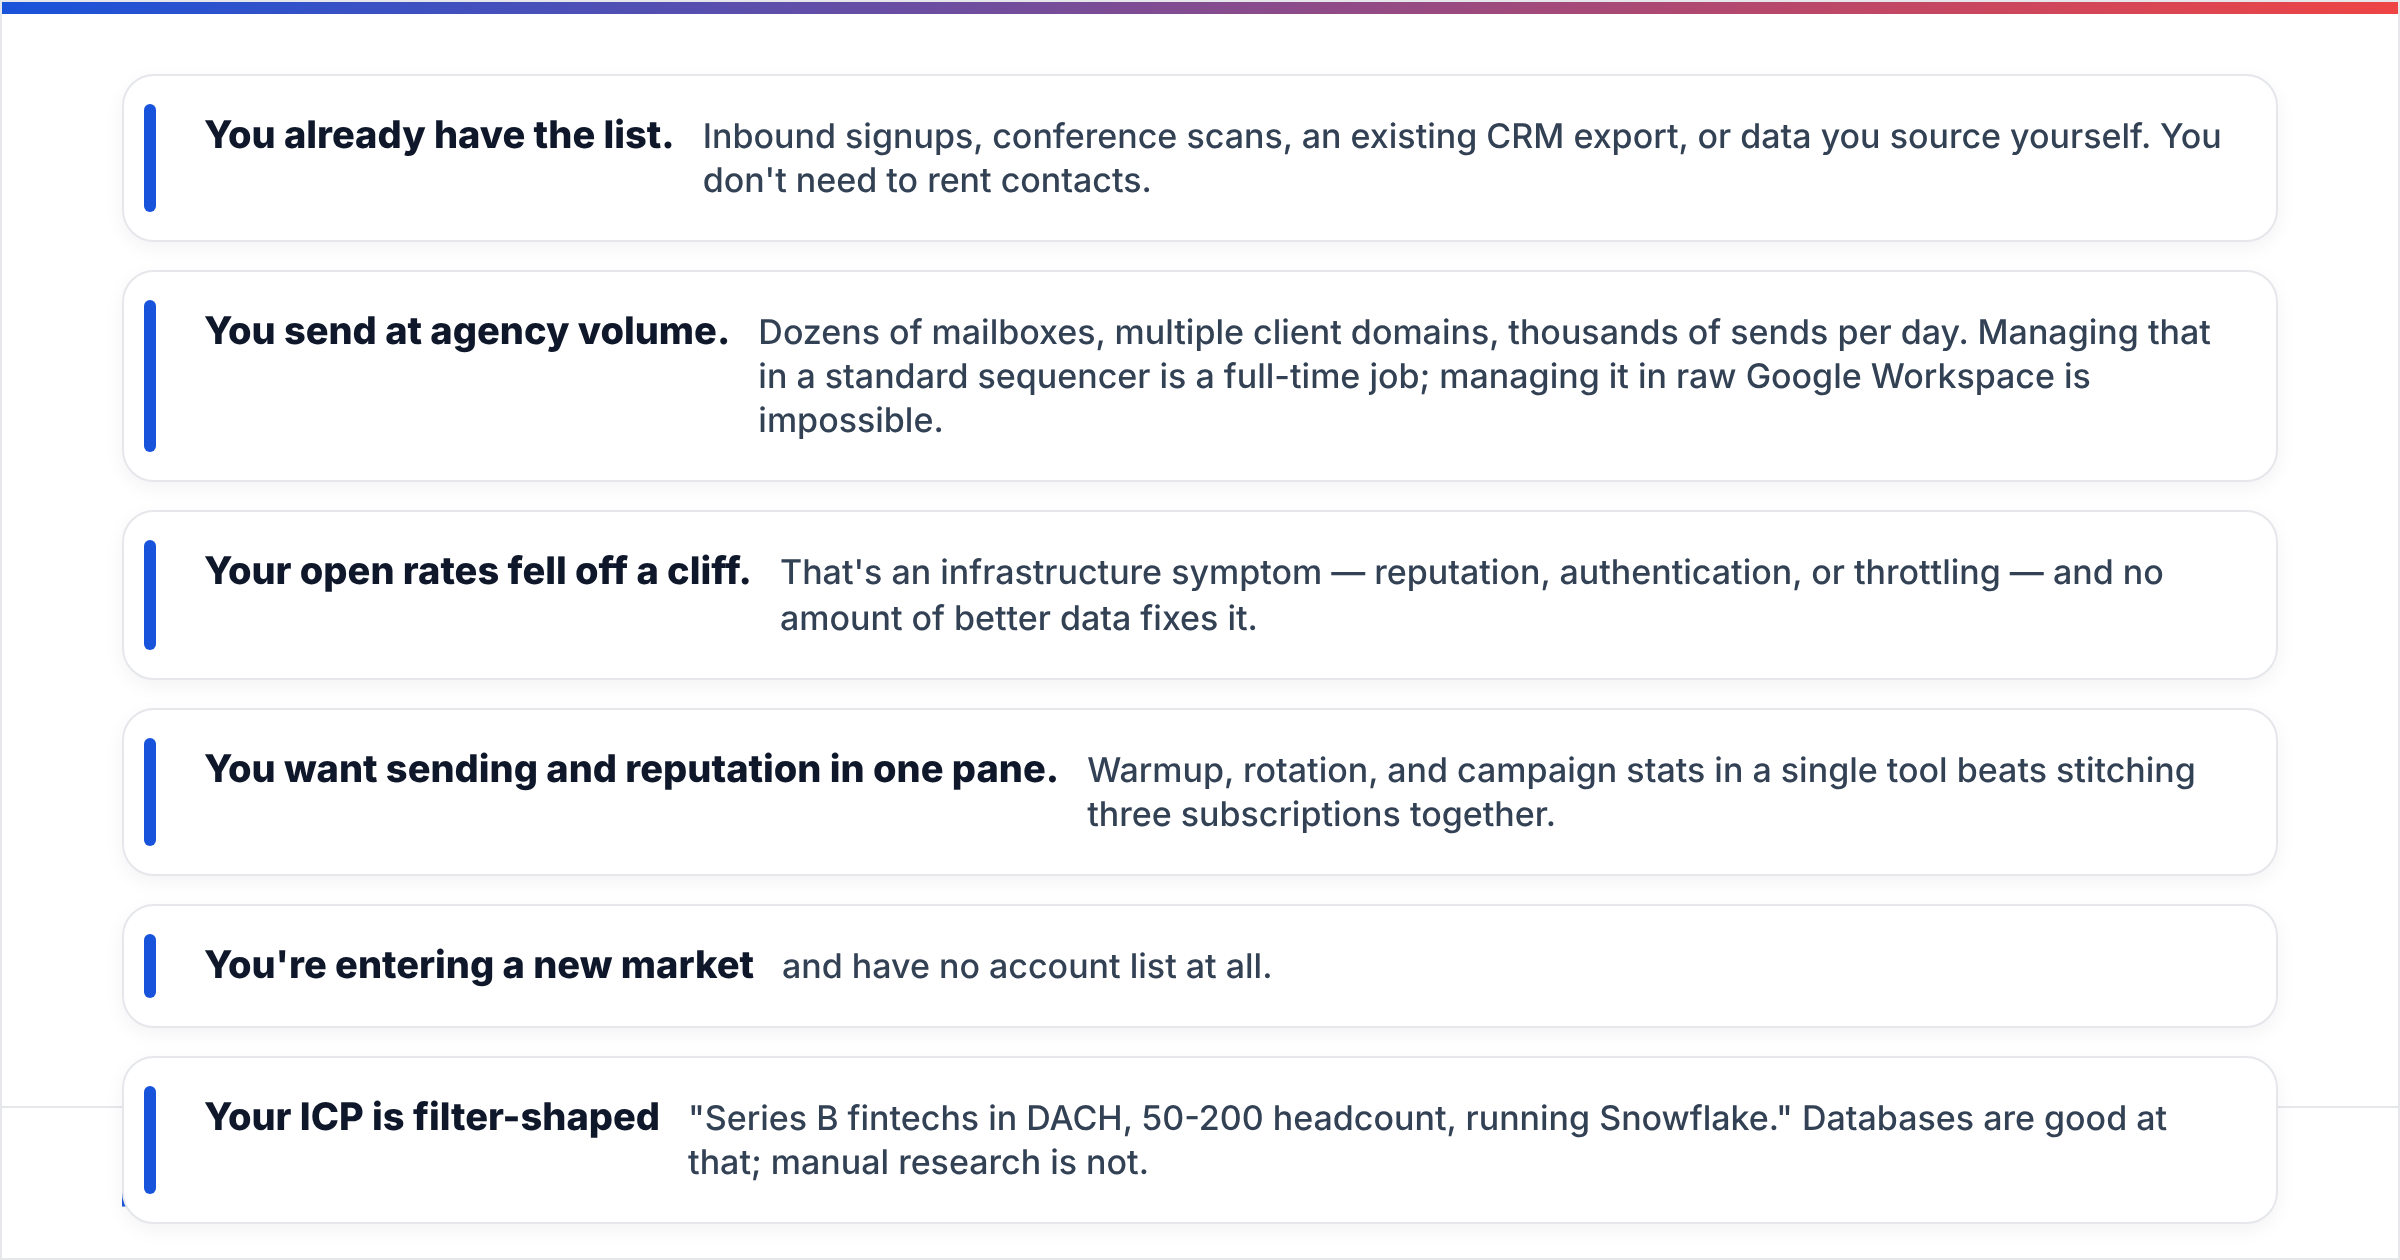Click the blue bar beside "Your ICP is filter-shaped"
The width and height of the screenshot is (2400, 1260).
point(150,1140)
